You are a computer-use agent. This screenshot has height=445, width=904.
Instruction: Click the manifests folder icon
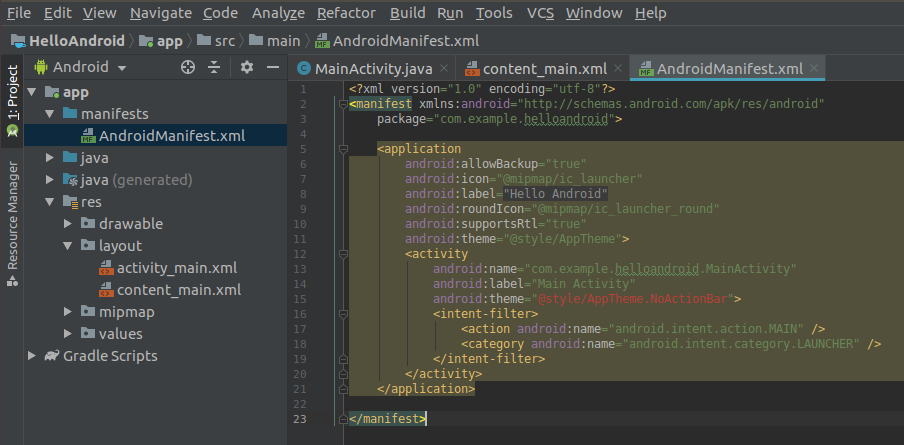[70, 114]
